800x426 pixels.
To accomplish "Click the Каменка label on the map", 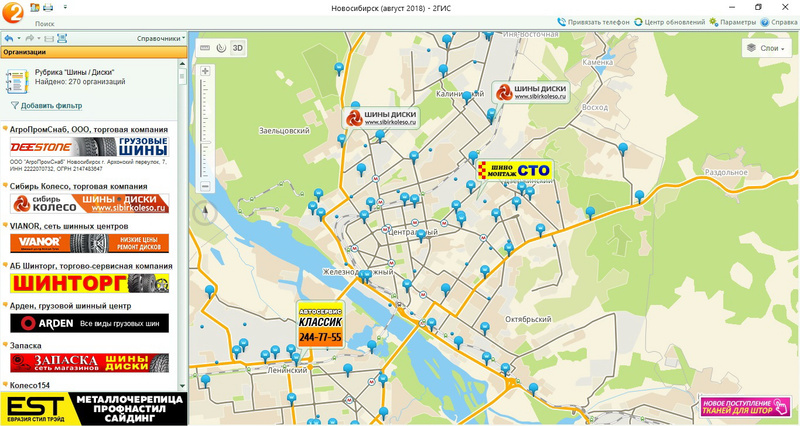I will 597,62.
